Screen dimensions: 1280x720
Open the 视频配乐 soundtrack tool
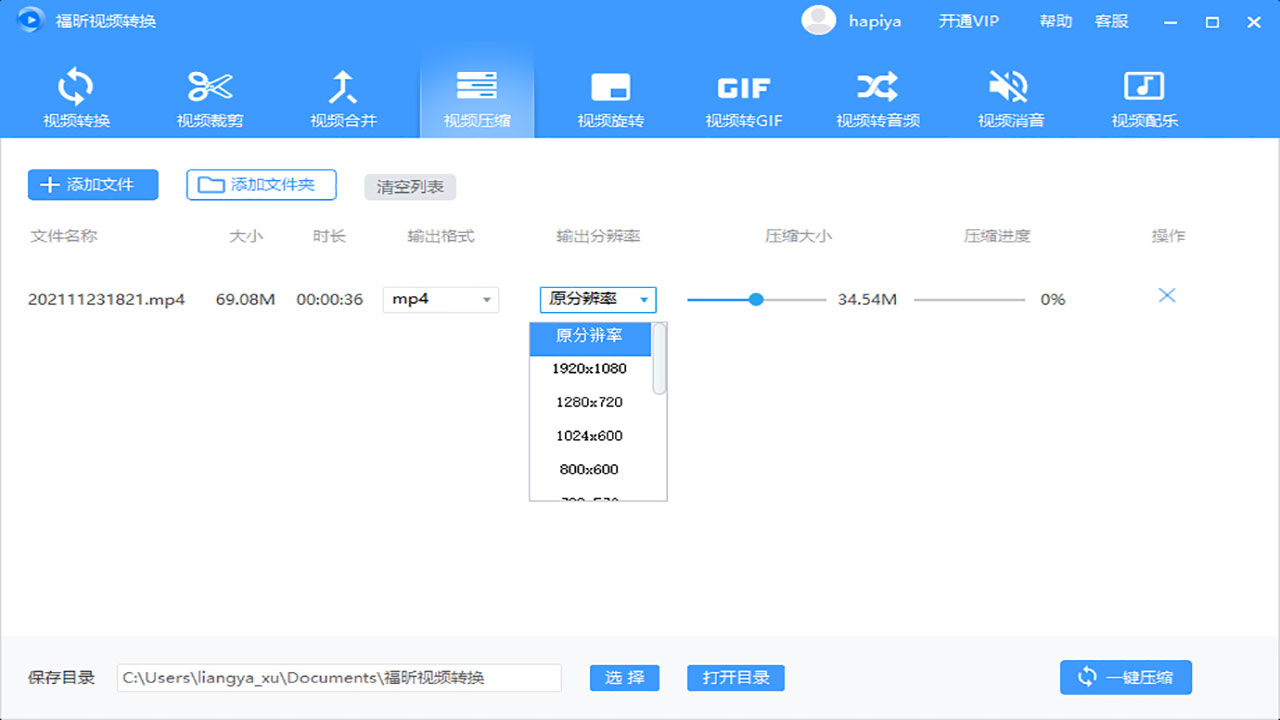tap(1143, 97)
